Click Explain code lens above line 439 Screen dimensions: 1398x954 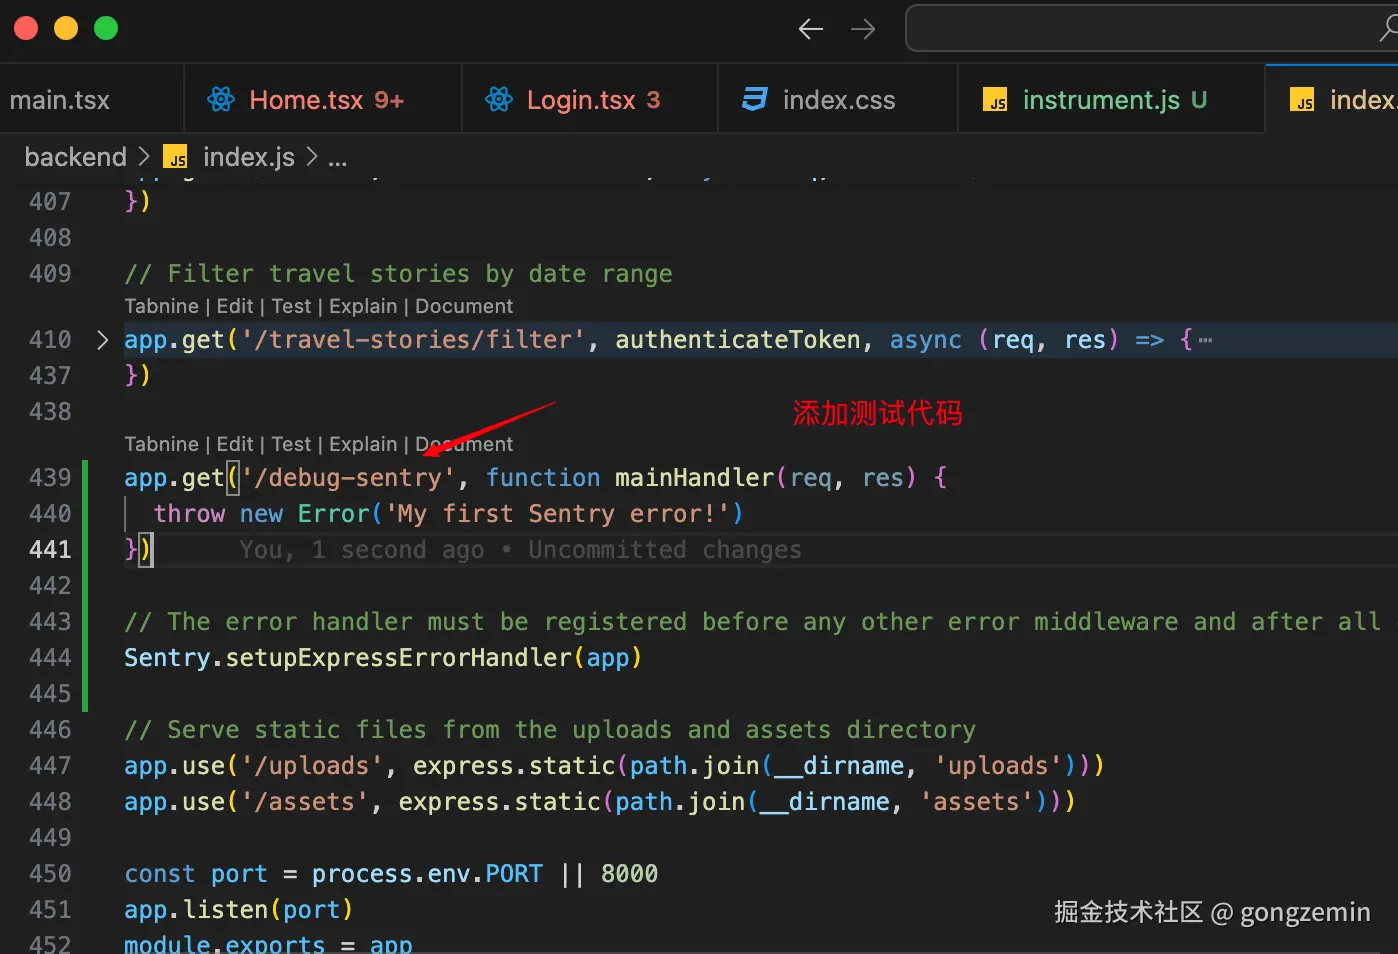coord(363,444)
